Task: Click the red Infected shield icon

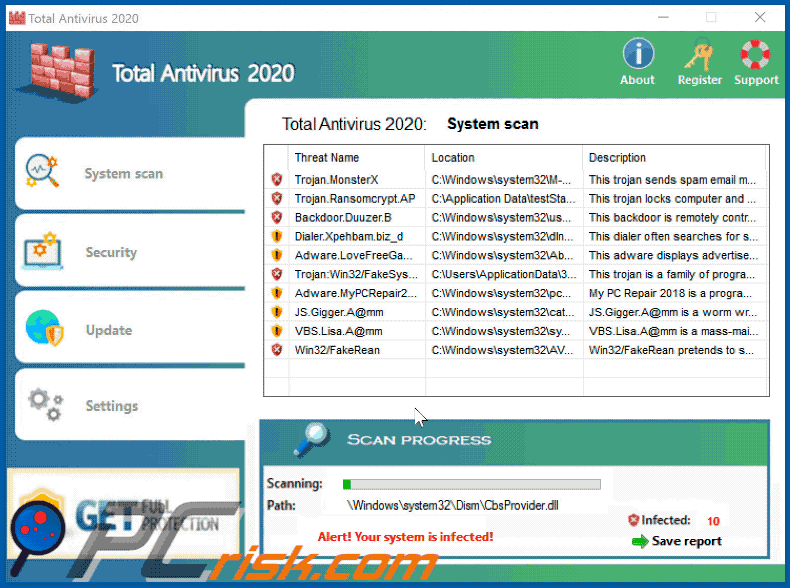Action: [633, 519]
